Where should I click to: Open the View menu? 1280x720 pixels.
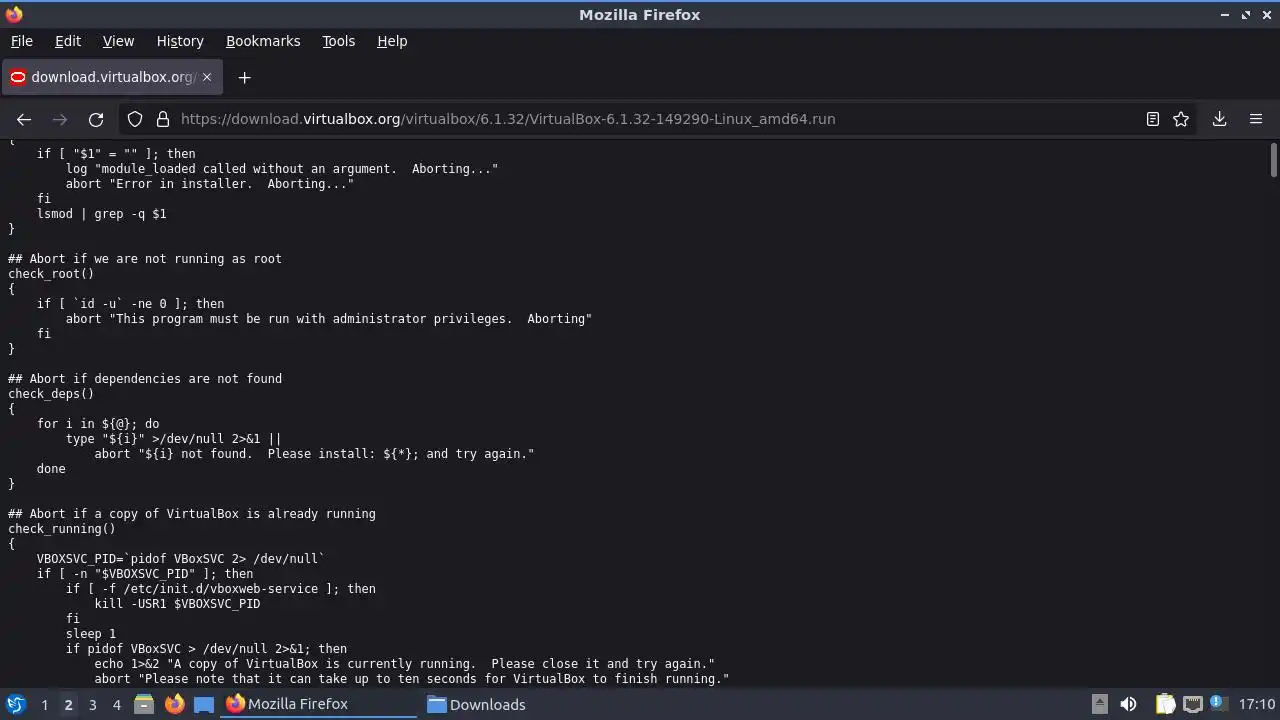[x=118, y=41]
